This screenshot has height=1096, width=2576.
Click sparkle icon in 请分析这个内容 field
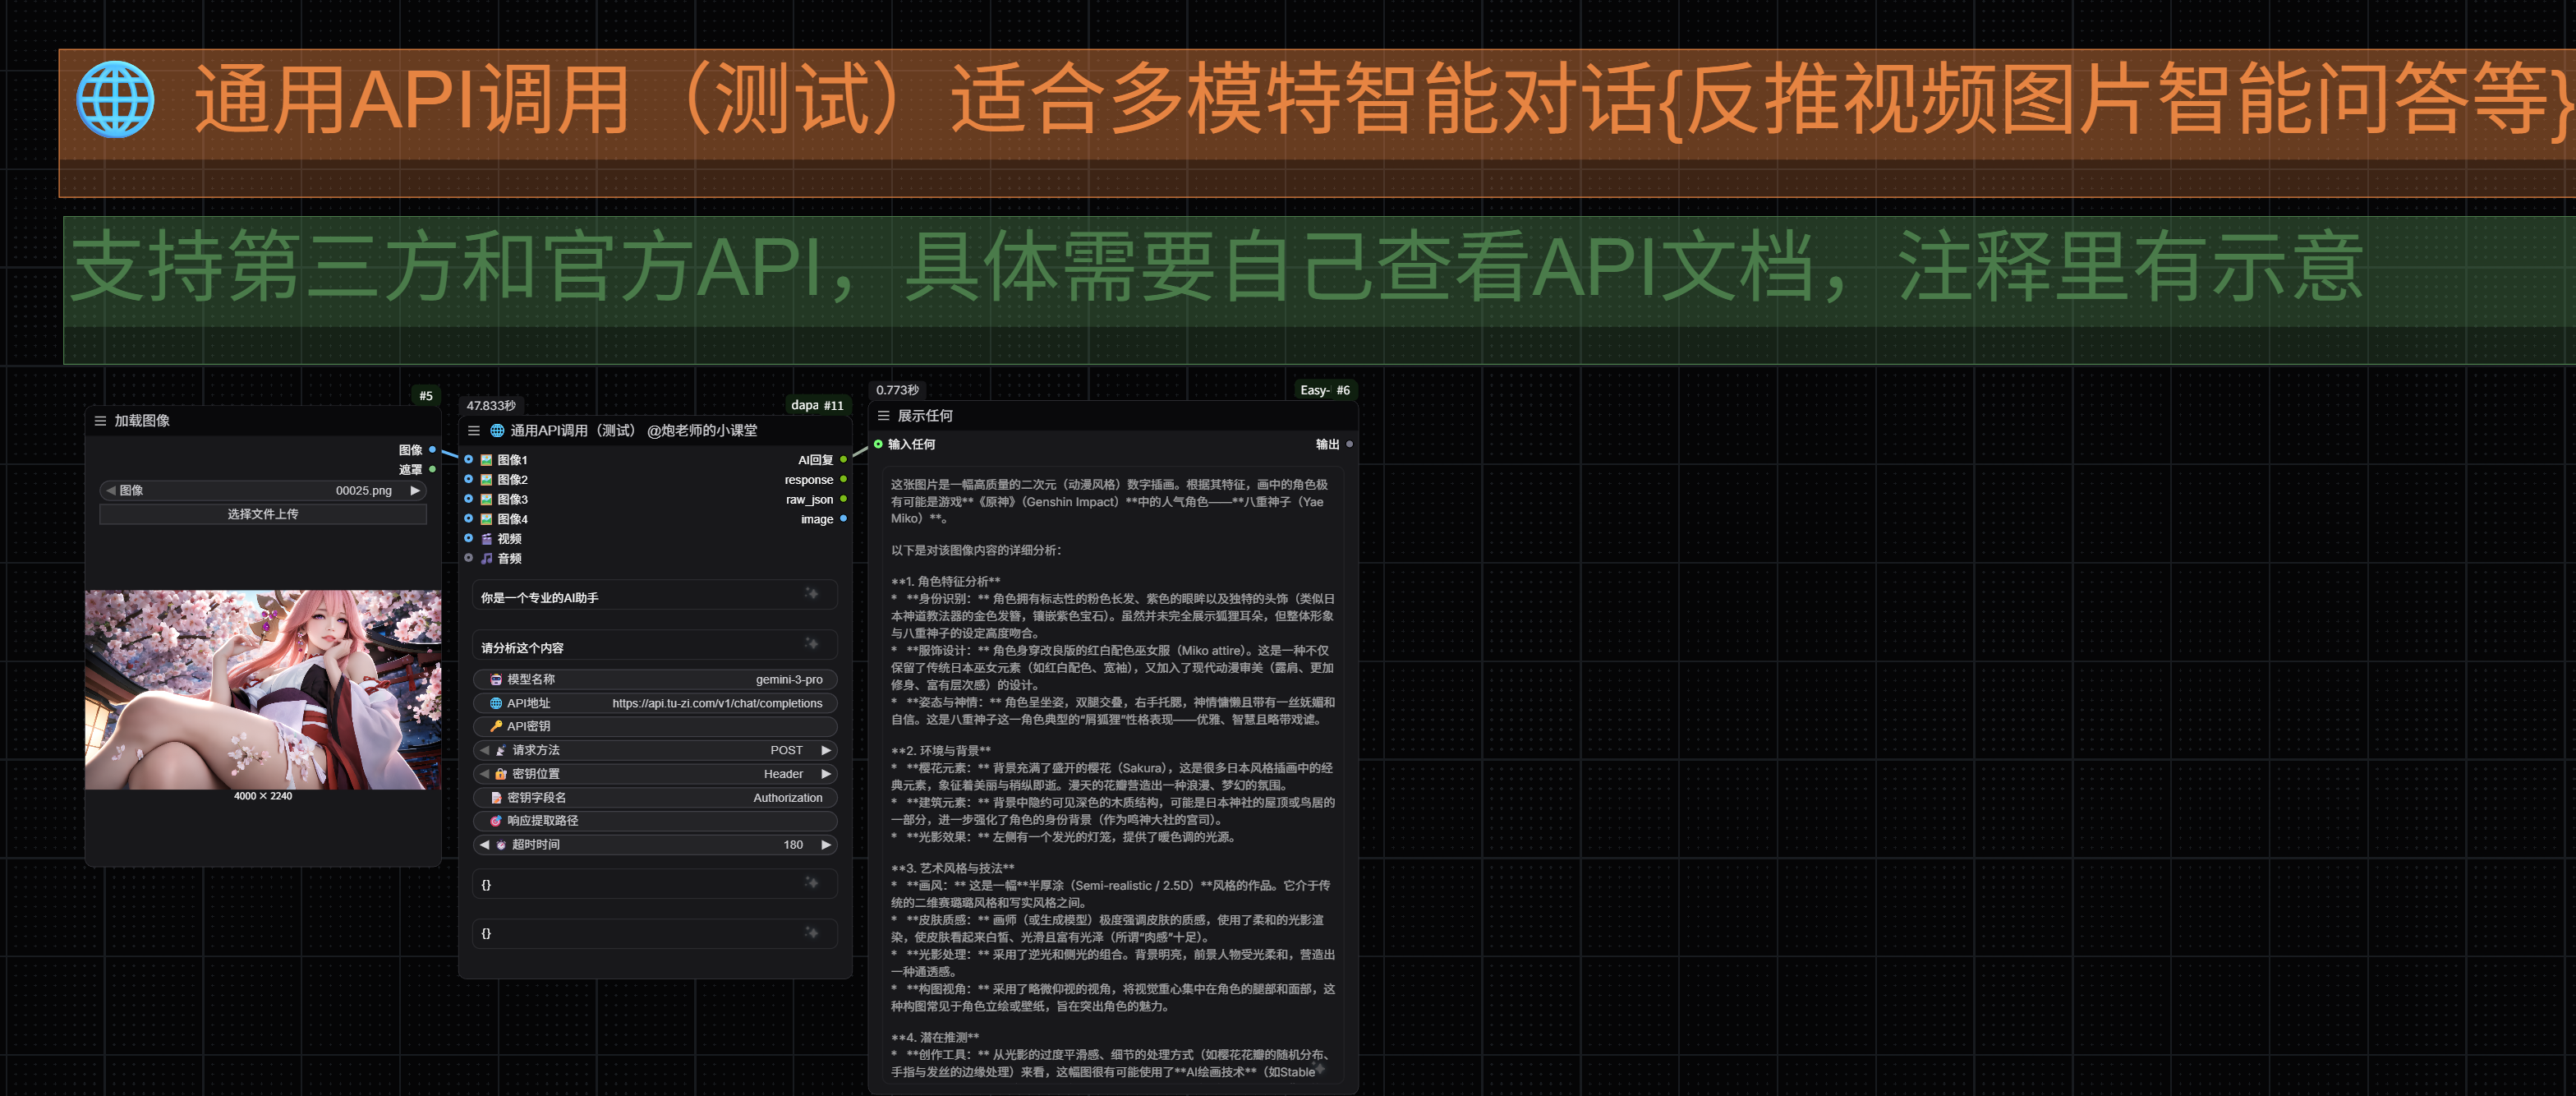[812, 644]
